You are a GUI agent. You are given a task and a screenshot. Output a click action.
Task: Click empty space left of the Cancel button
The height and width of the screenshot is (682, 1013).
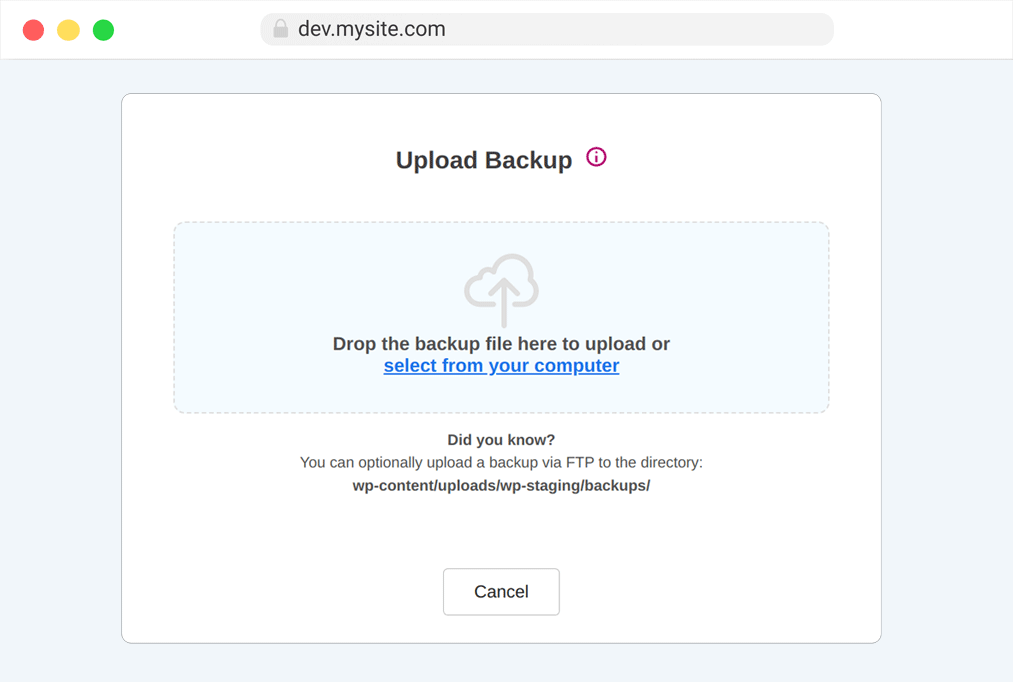pyautogui.click(x=284, y=592)
